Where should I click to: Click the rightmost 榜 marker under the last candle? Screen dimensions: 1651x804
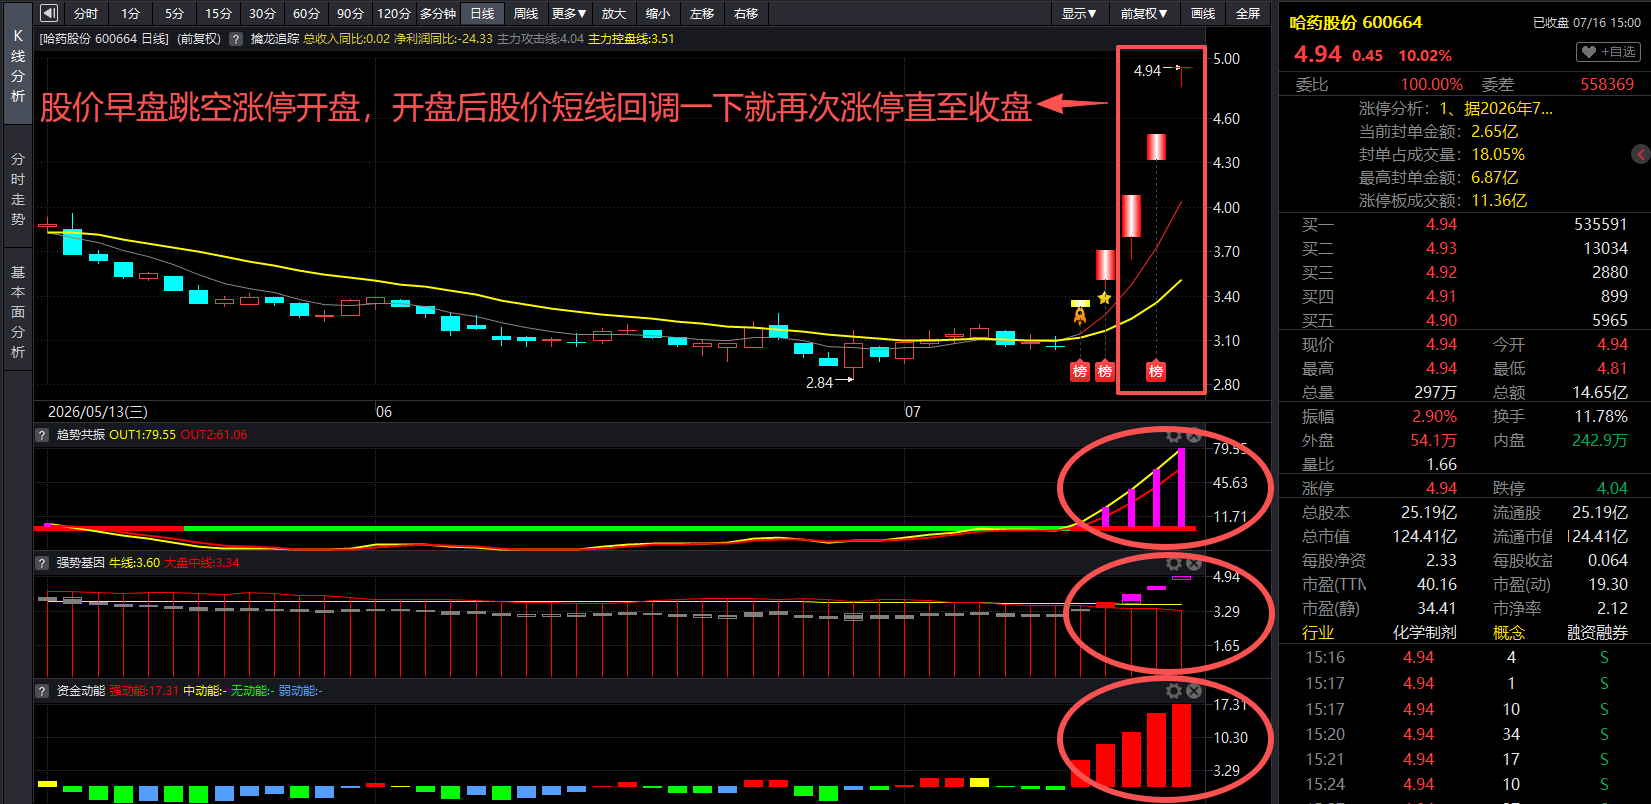pyautogui.click(x=1156, y=371)
